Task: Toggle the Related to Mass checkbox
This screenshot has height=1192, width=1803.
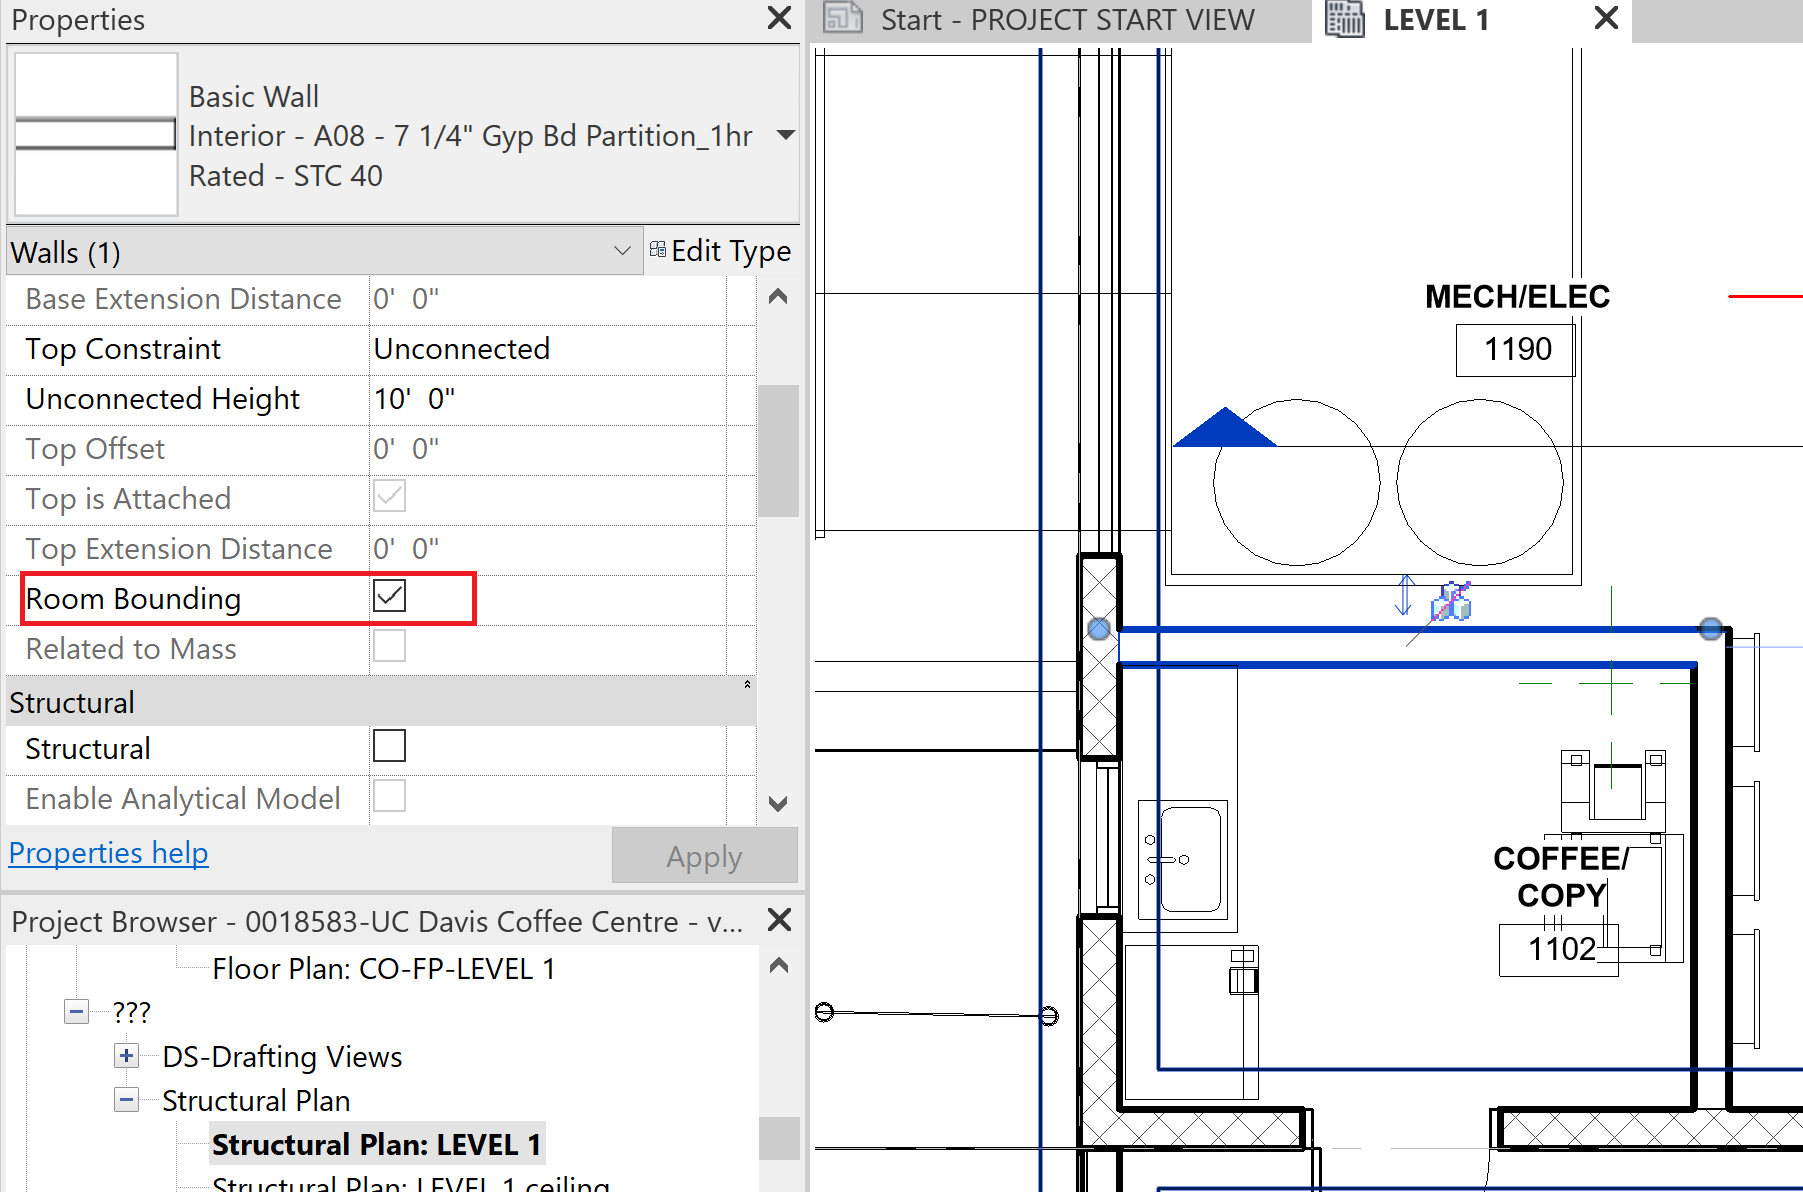Action: [389, 646]
